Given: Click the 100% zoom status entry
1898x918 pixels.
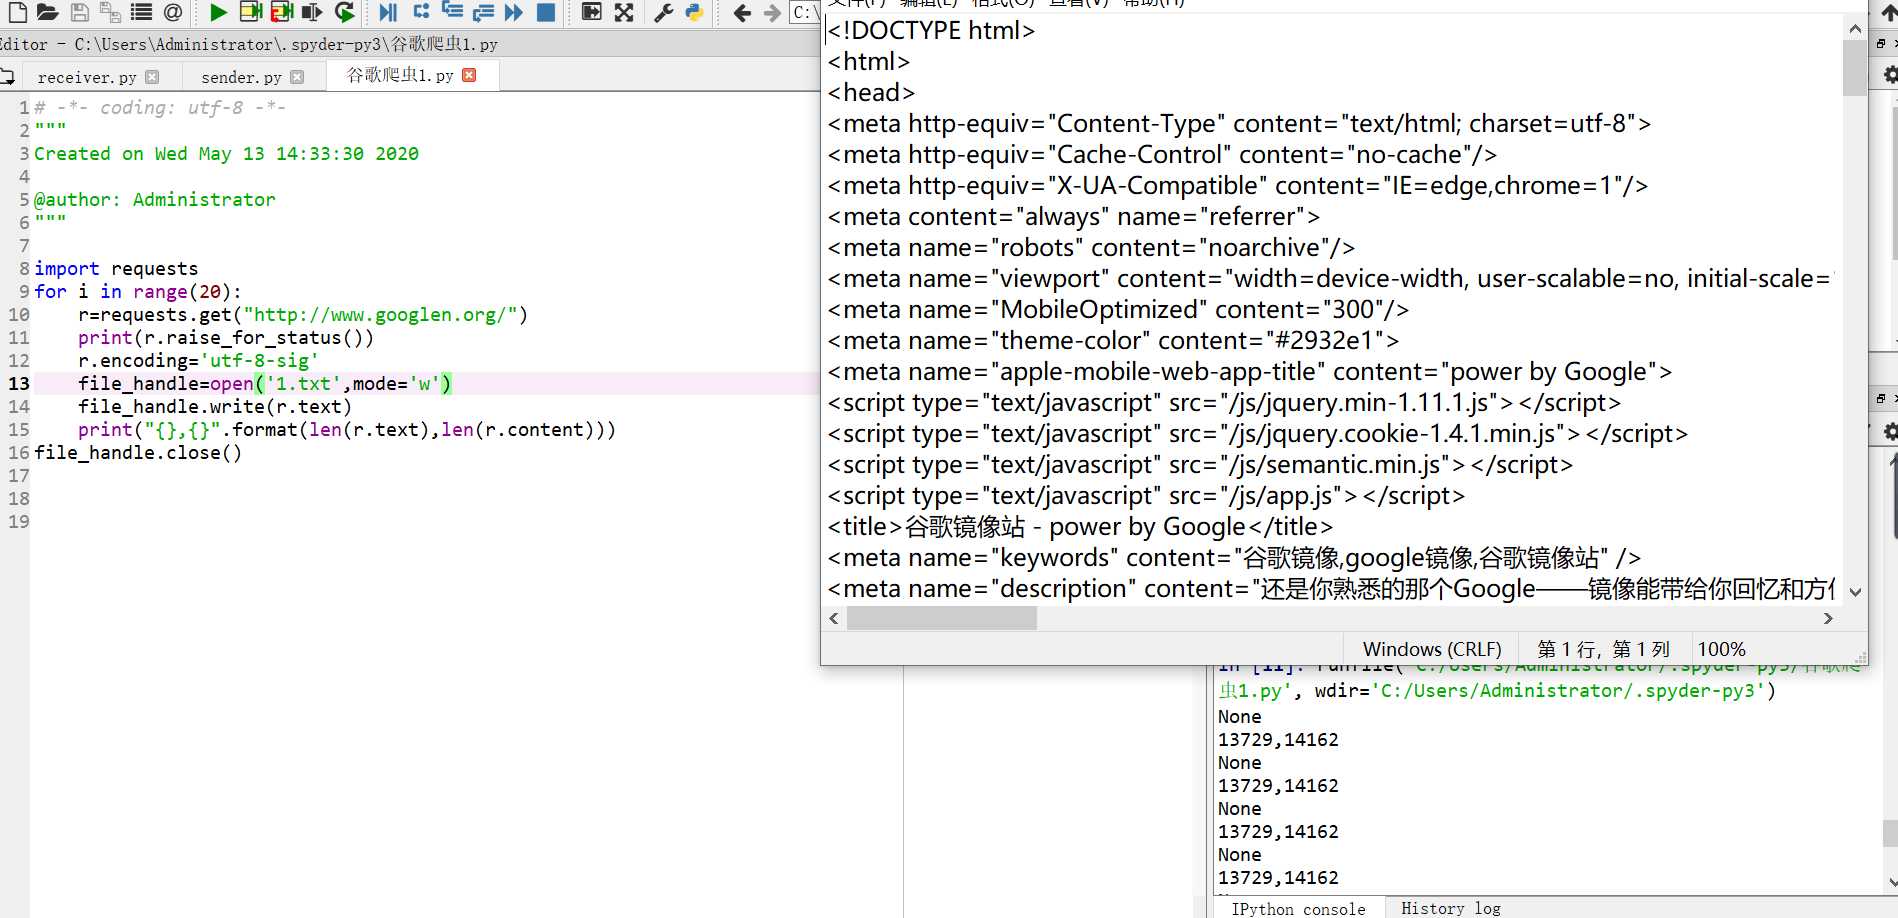Looking at the screenshot, I should coord(1721,649).
